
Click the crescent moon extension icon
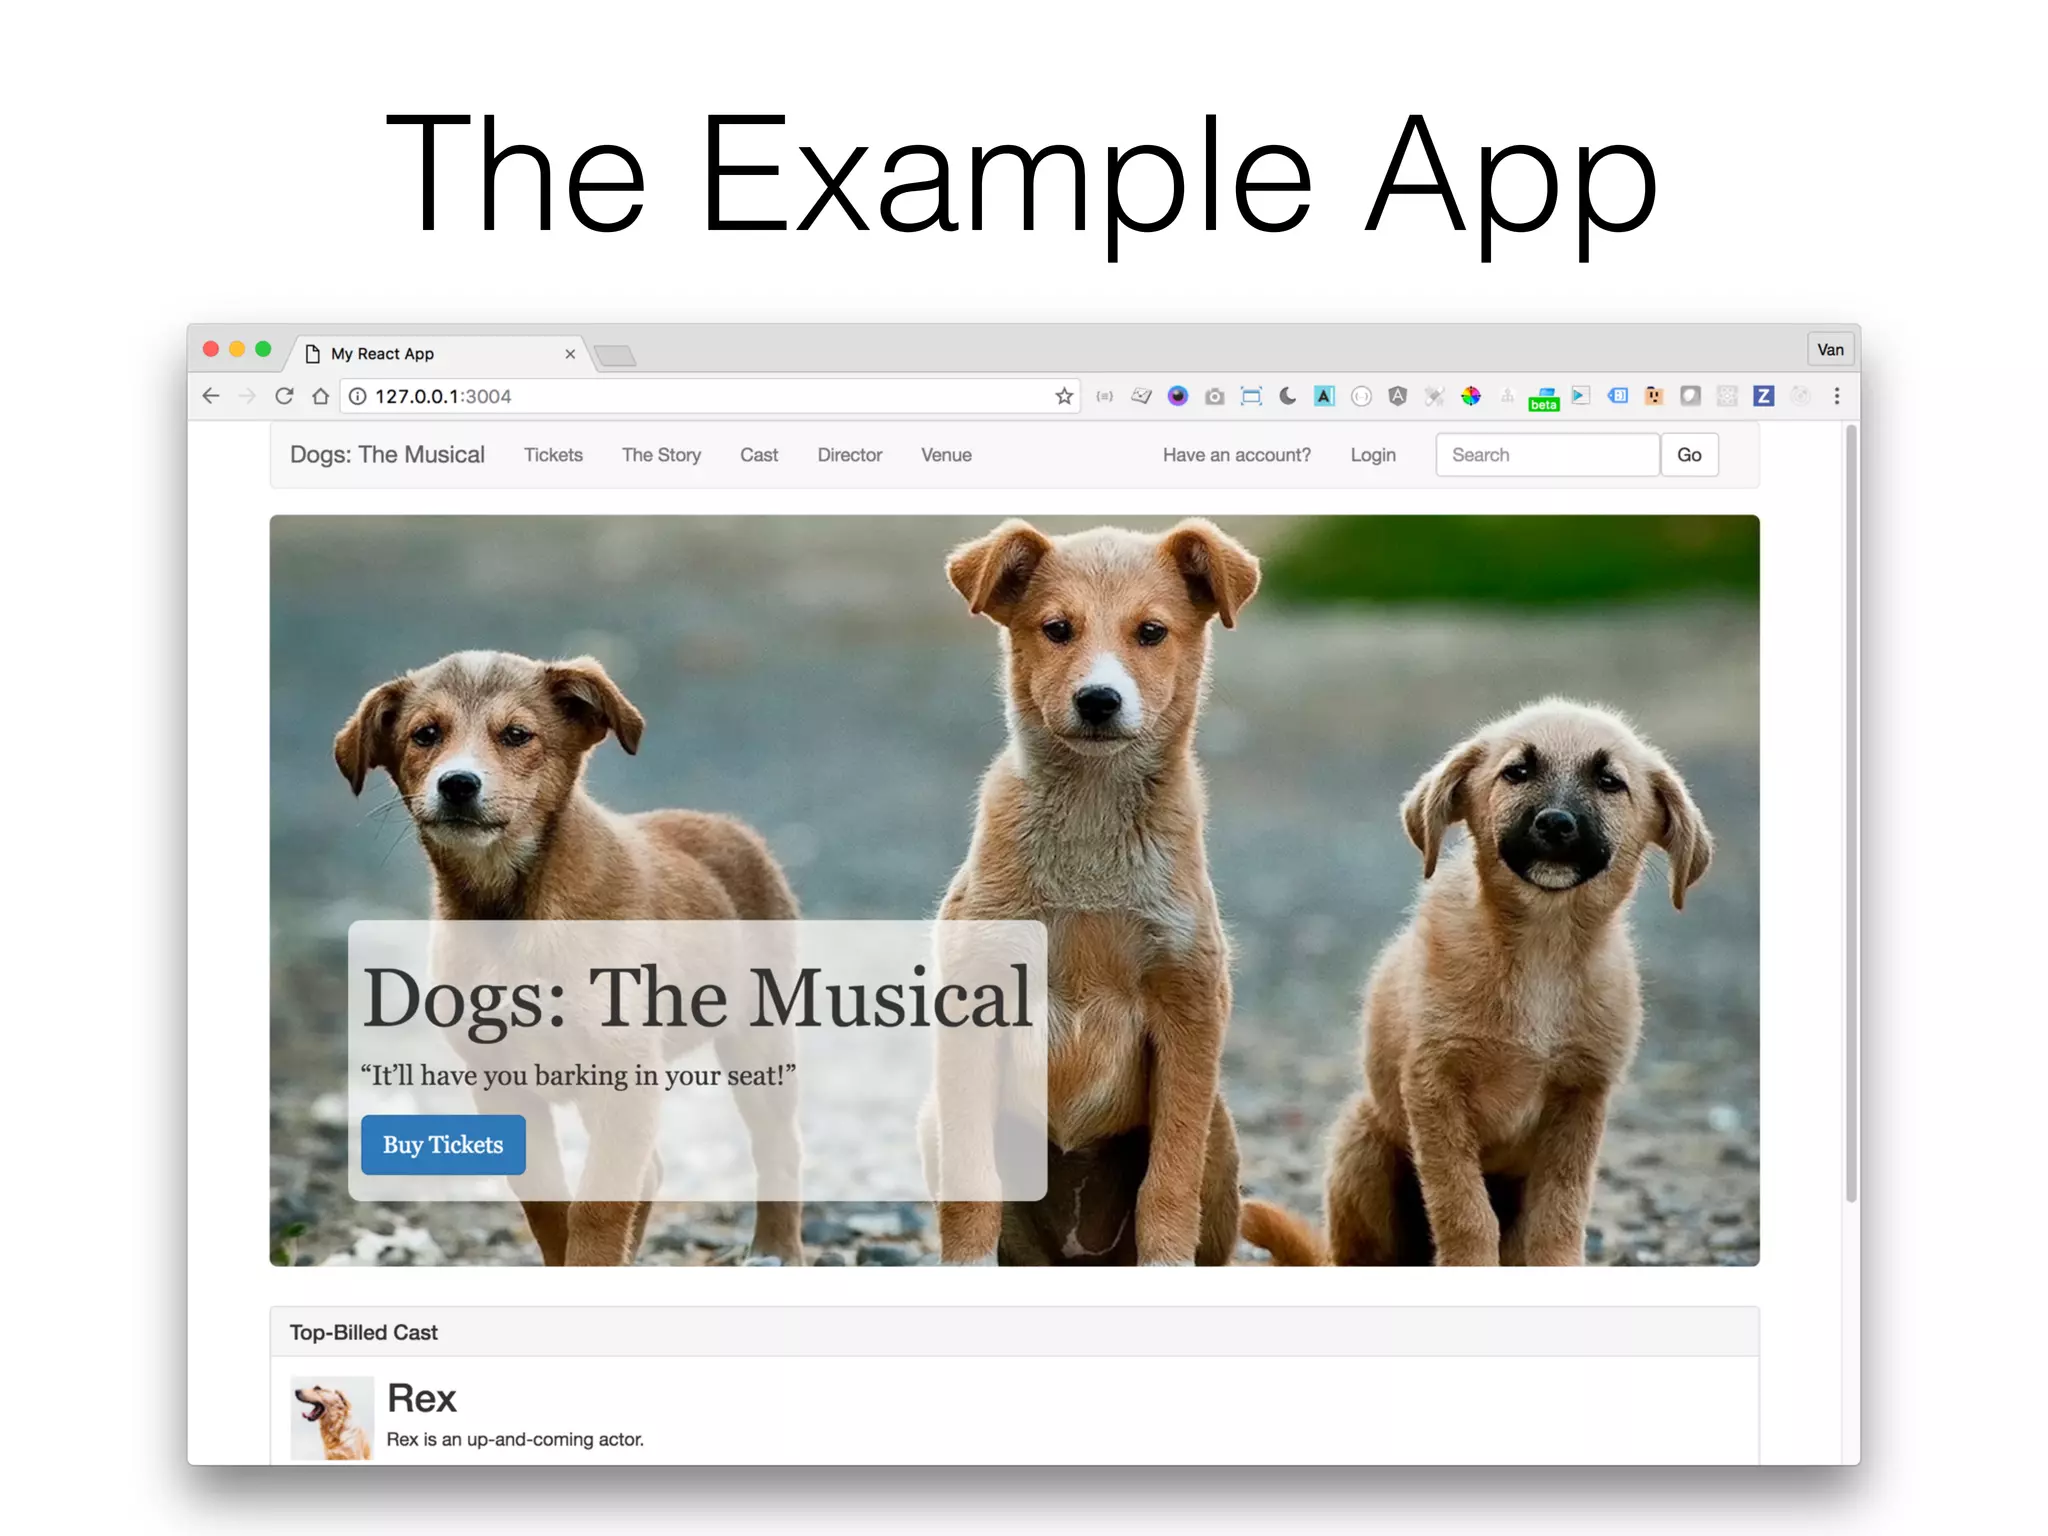(1288, 396)
